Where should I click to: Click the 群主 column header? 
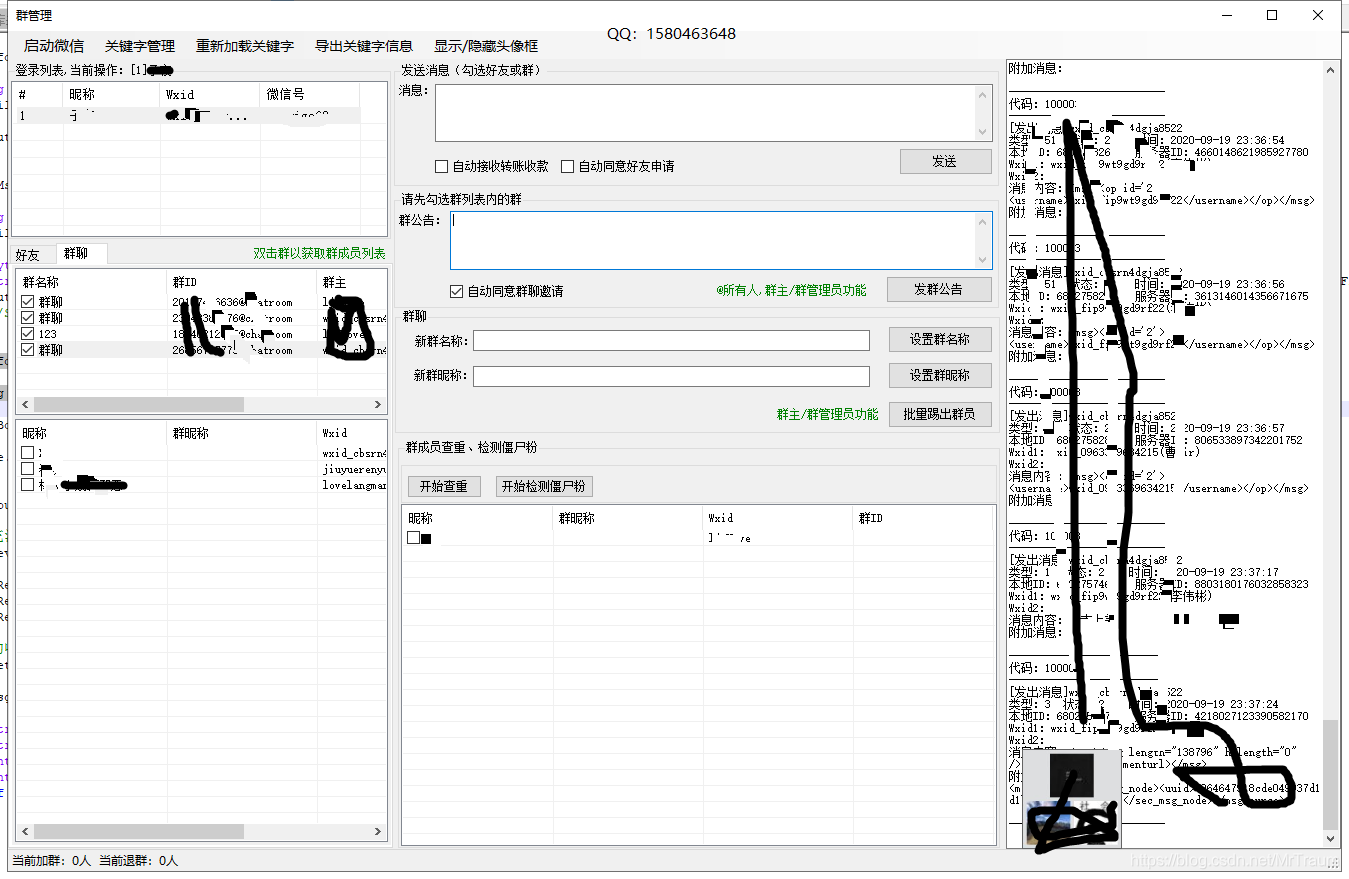coord(352,282)
